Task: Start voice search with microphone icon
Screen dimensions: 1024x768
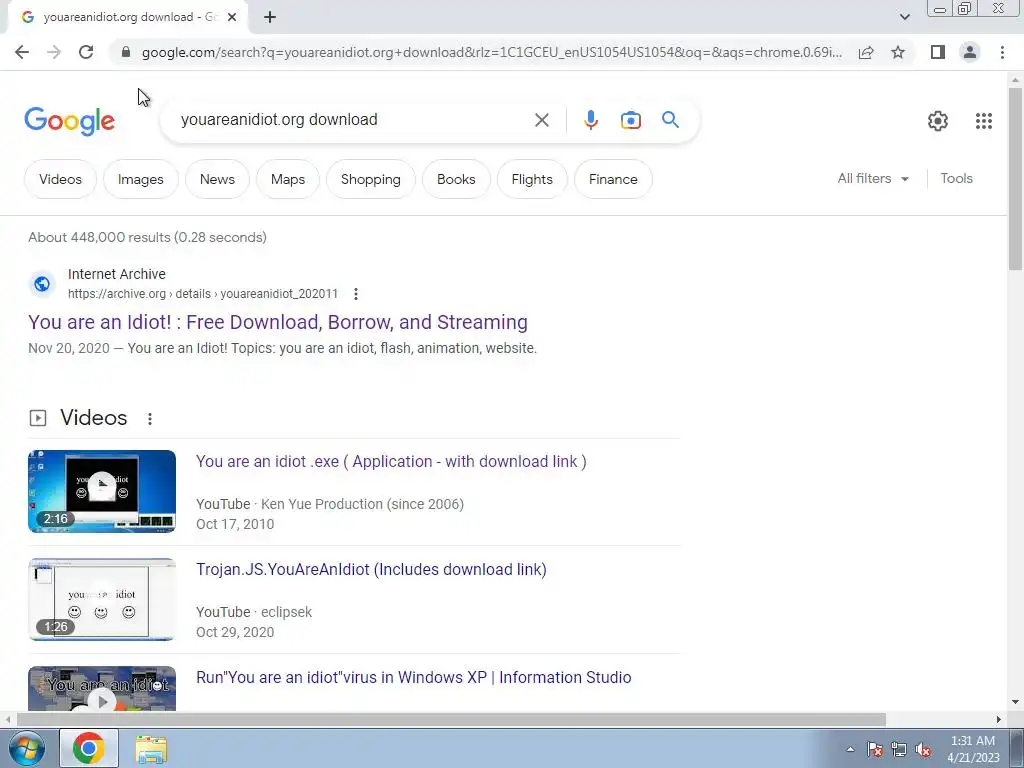Action: point(590,120)
